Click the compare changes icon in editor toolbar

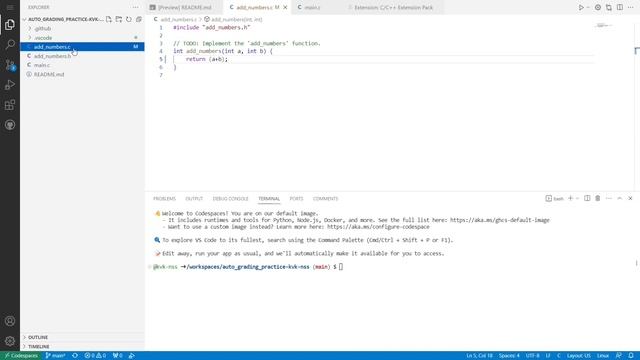click(609, 7)
